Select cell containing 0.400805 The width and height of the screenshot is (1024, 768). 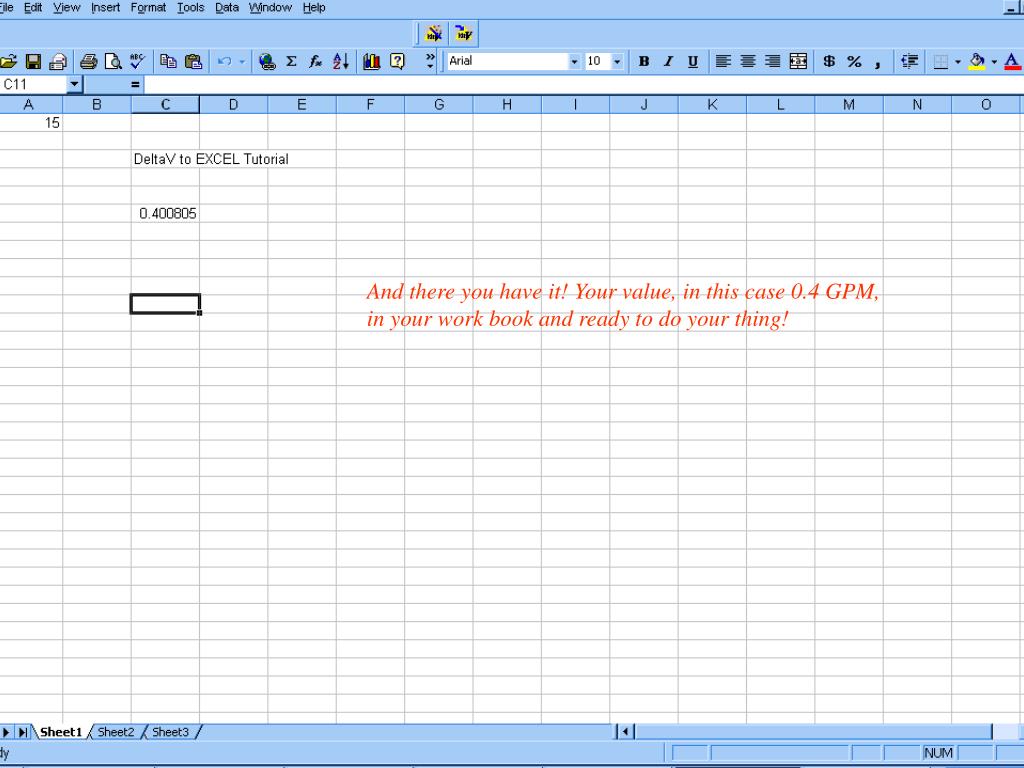pyautogui.click(x=165, y=214)
